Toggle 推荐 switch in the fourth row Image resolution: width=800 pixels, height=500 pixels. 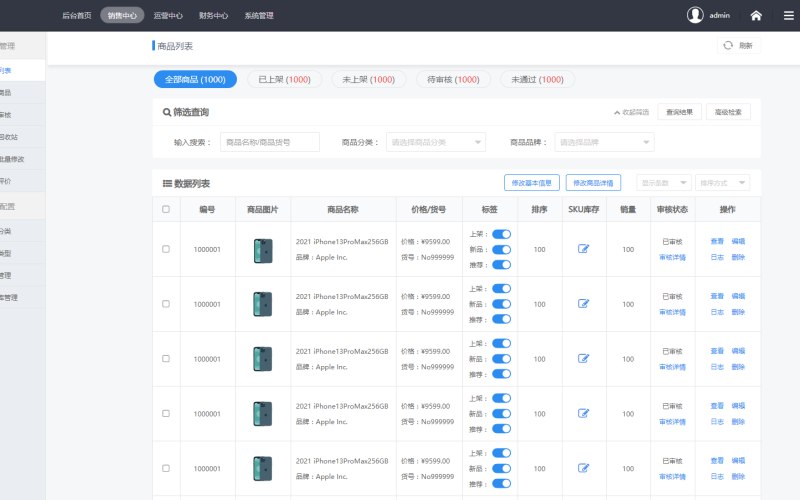pyautogui.click(x=501, y=429)
